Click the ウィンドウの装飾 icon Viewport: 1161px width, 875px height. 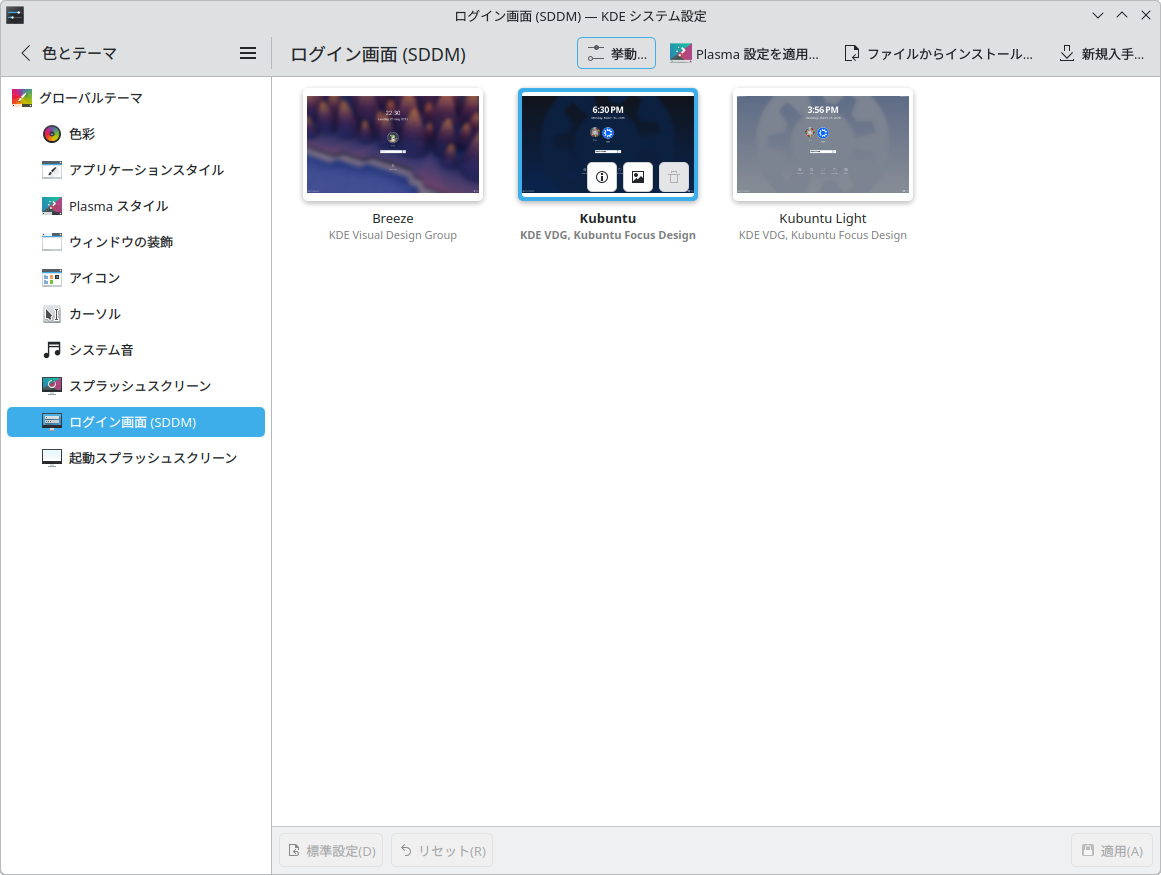[x=52, y=242]
